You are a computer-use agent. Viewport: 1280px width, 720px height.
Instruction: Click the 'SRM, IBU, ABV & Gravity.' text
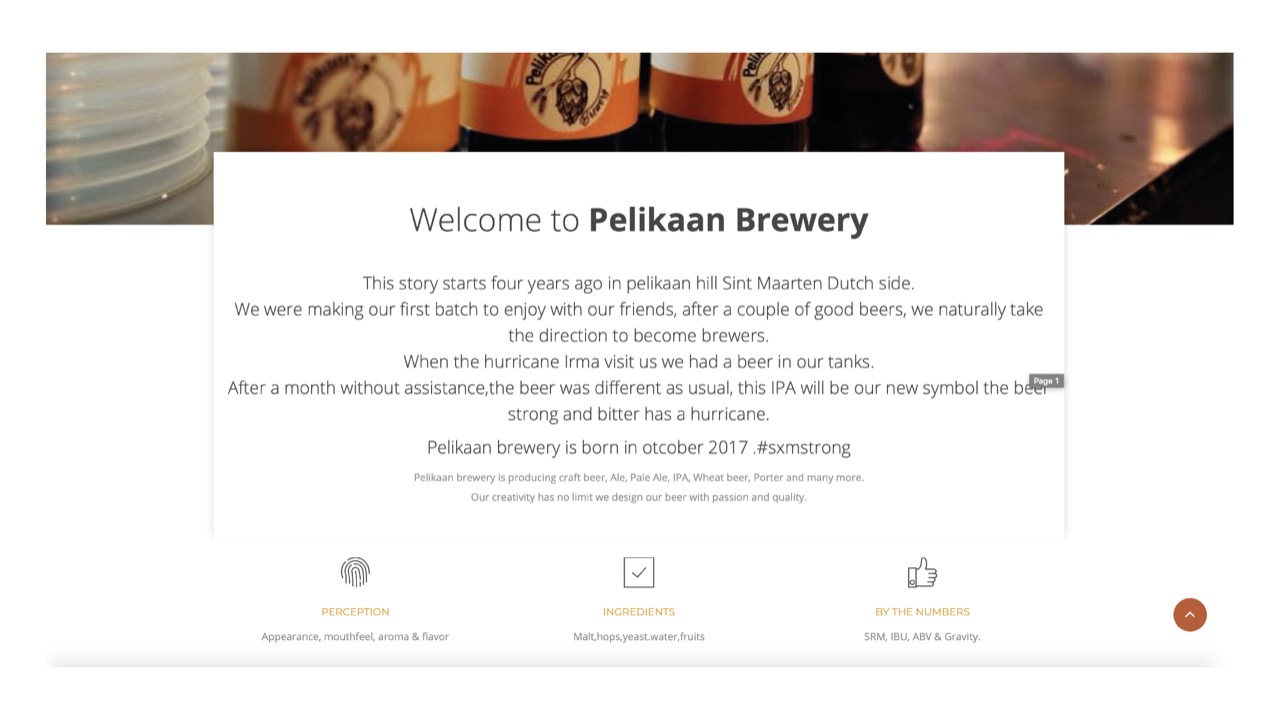922,637
